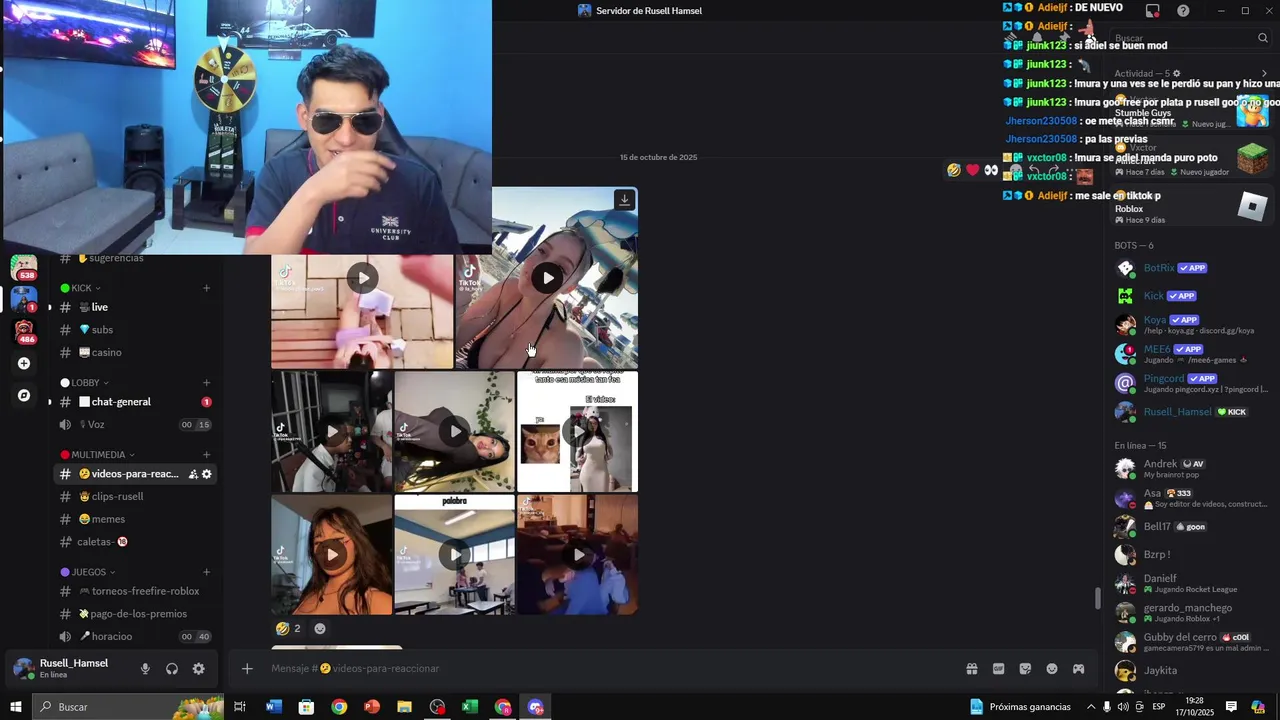Open the server with the 538 badge
The width and height of the screenshot is (1280, 720).
click(24, 267)
